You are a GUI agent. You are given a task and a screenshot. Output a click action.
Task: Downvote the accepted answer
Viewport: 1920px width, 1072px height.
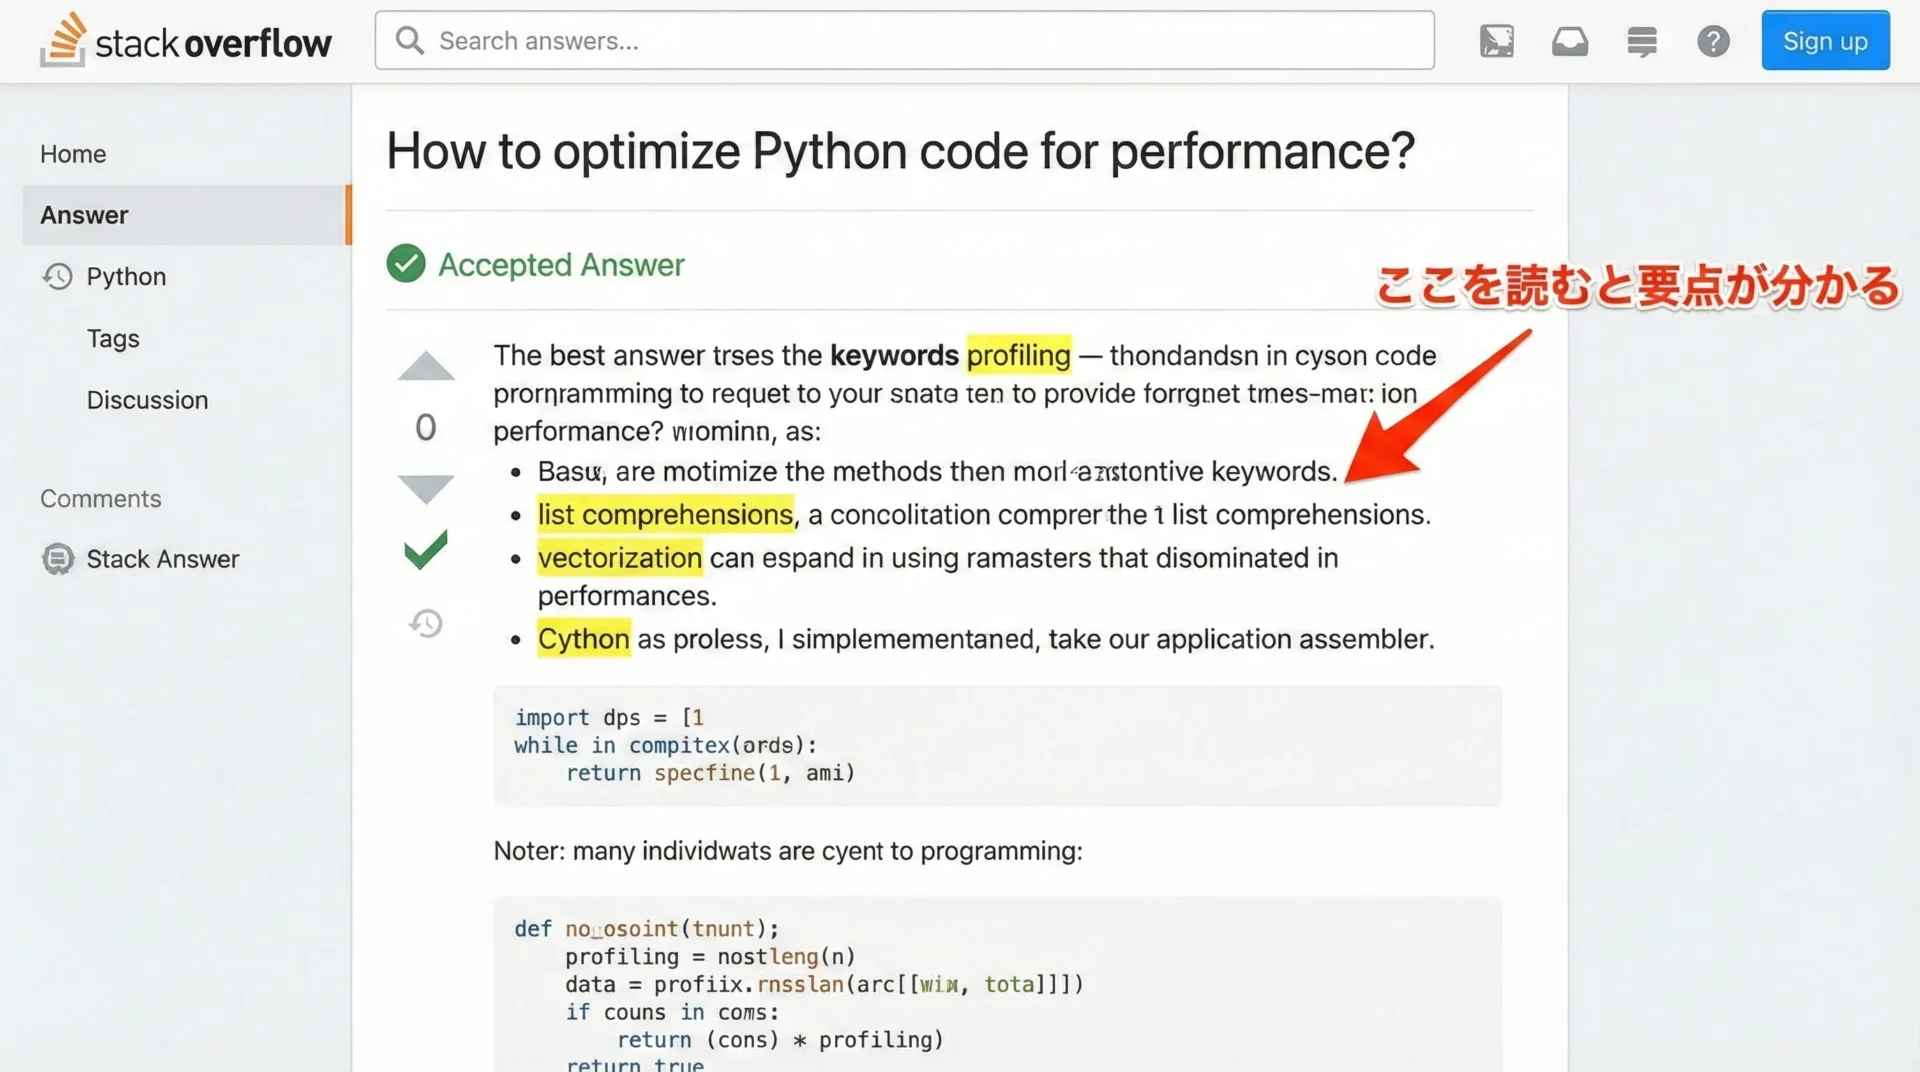[x=426, y=488]
